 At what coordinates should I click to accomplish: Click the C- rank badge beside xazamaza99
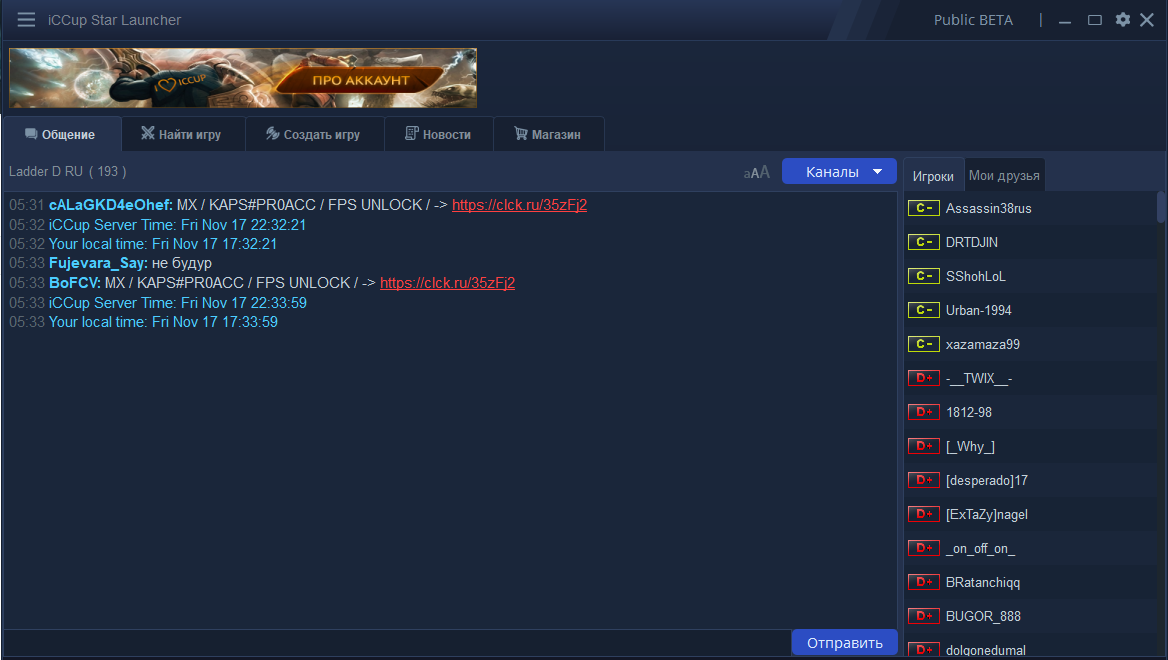(x=924, y=344)
